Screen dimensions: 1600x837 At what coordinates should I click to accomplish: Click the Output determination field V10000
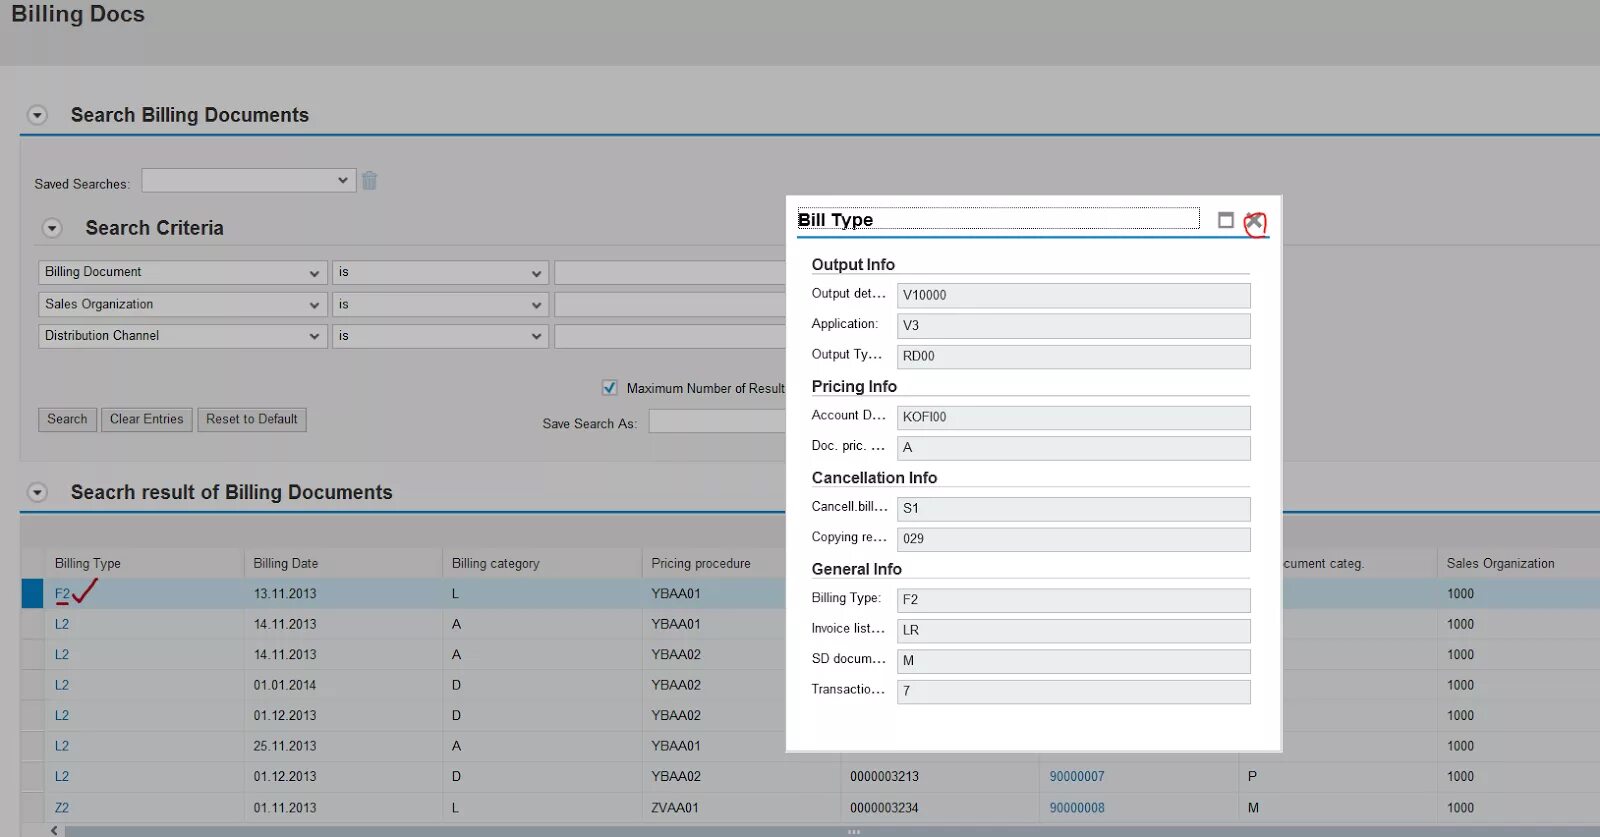1073,295
